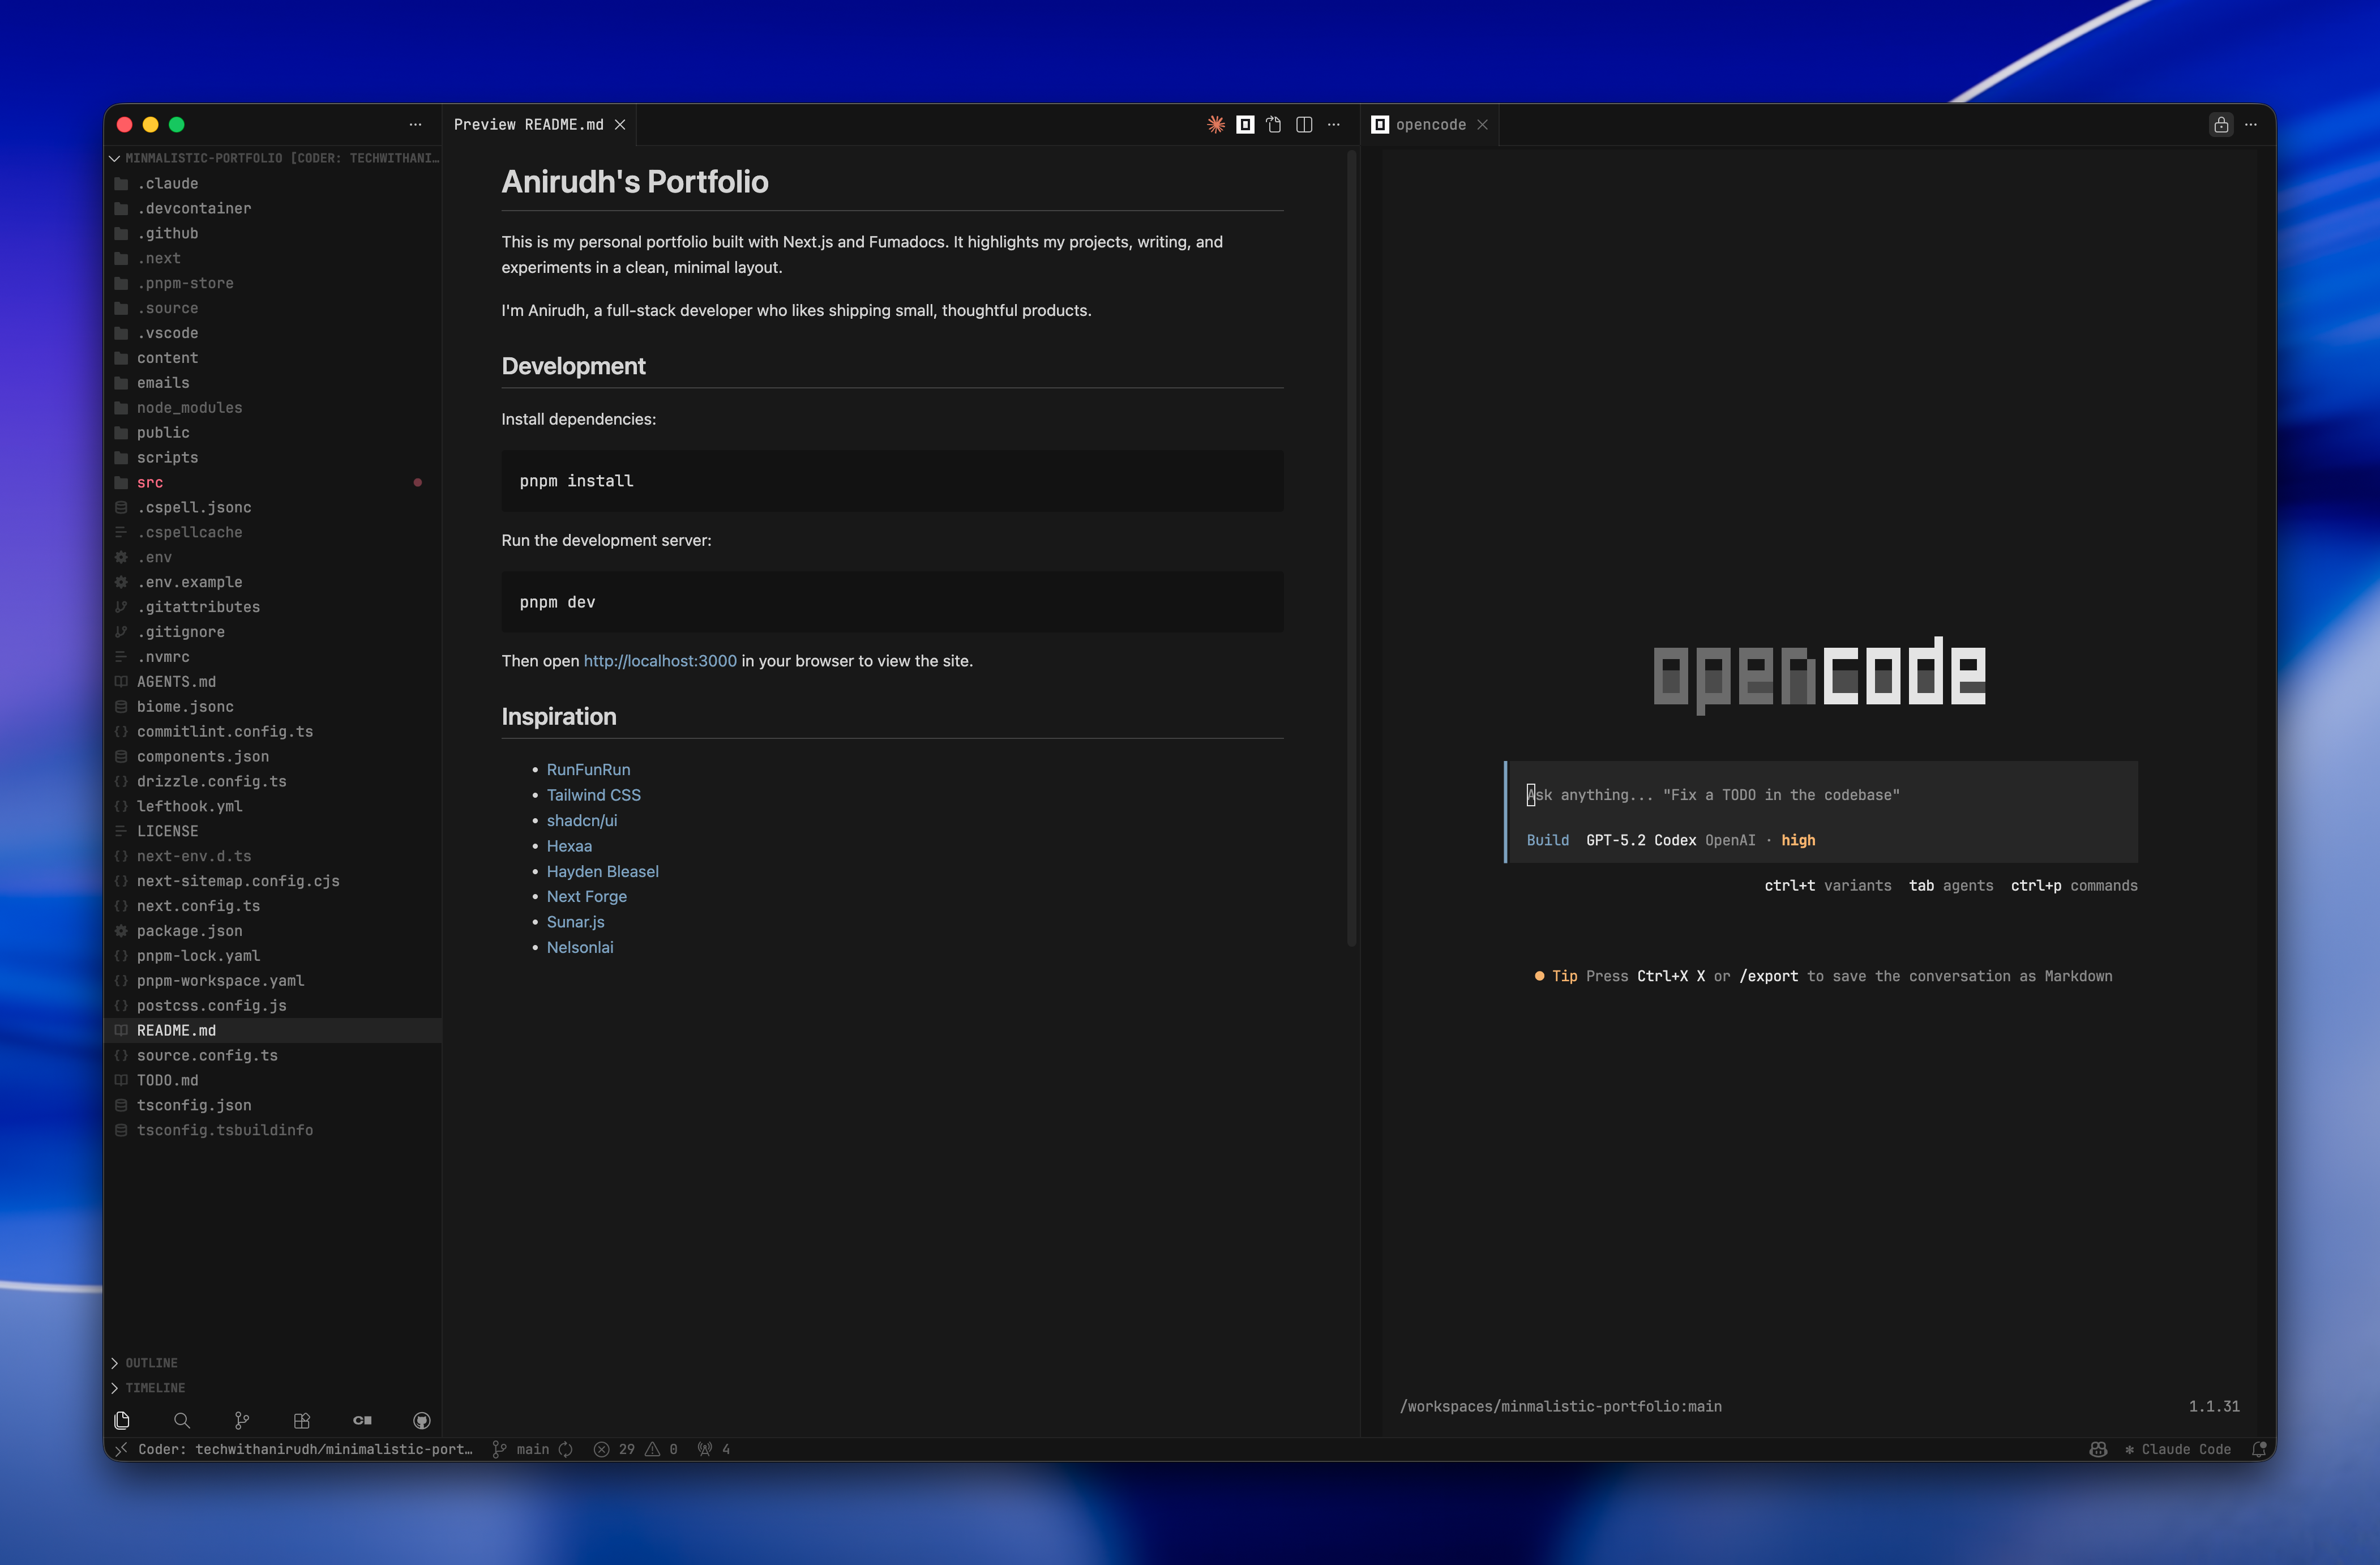Viewport: 2380px width, 1565px height.
Task: Open the Extensions view
Action: (301, 1420)
